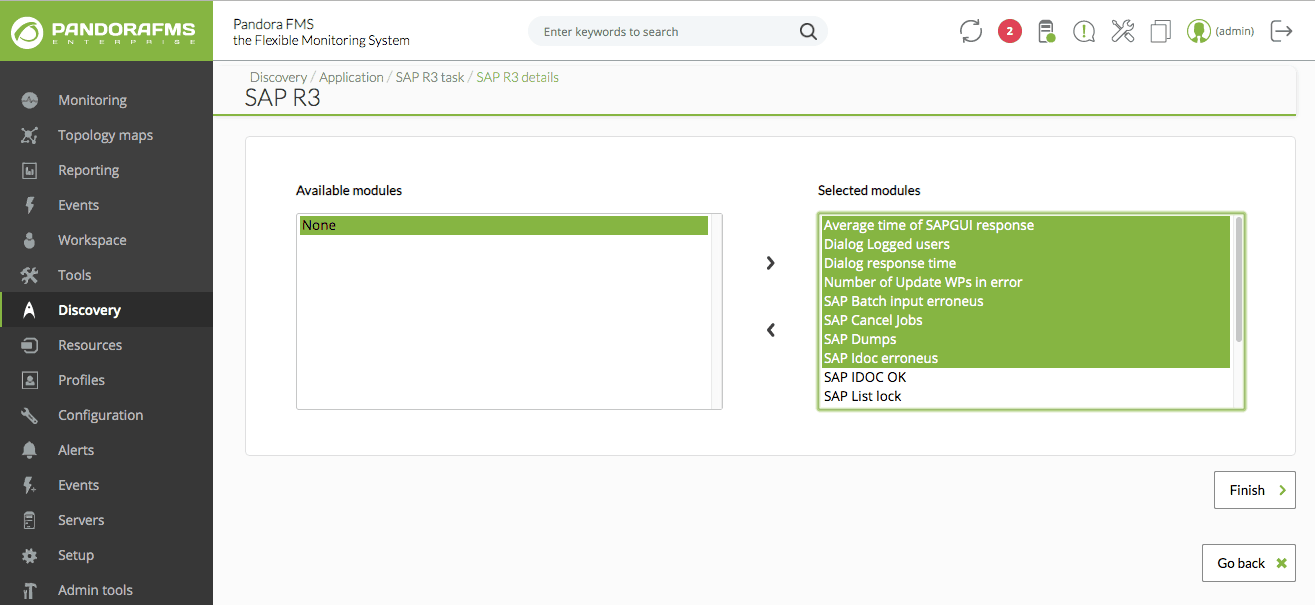
Task: Select SAP Idoc erroneus module
Action: (1026, 358)
